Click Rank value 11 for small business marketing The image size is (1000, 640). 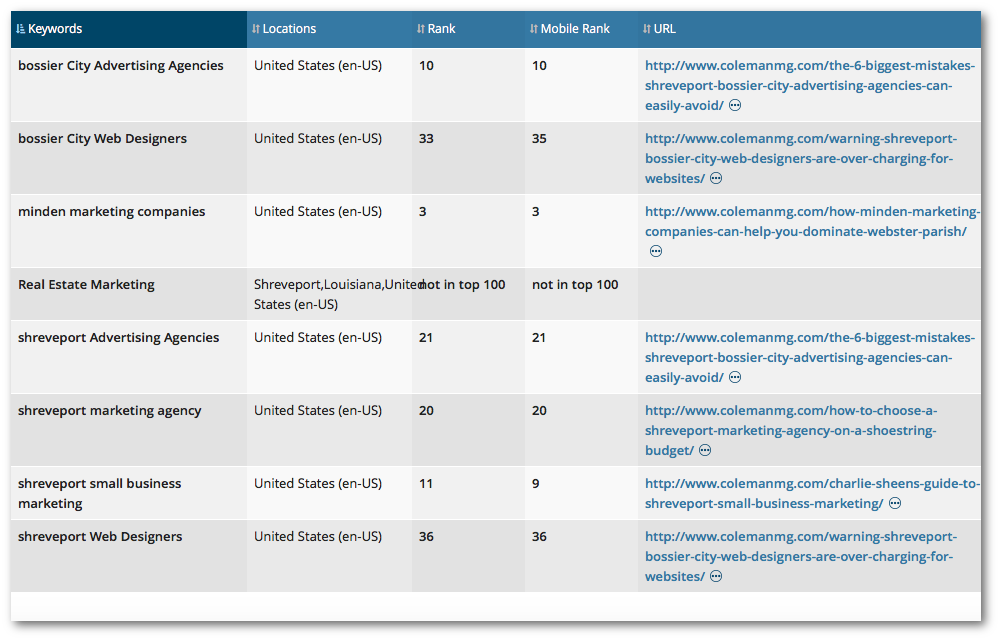426,484
